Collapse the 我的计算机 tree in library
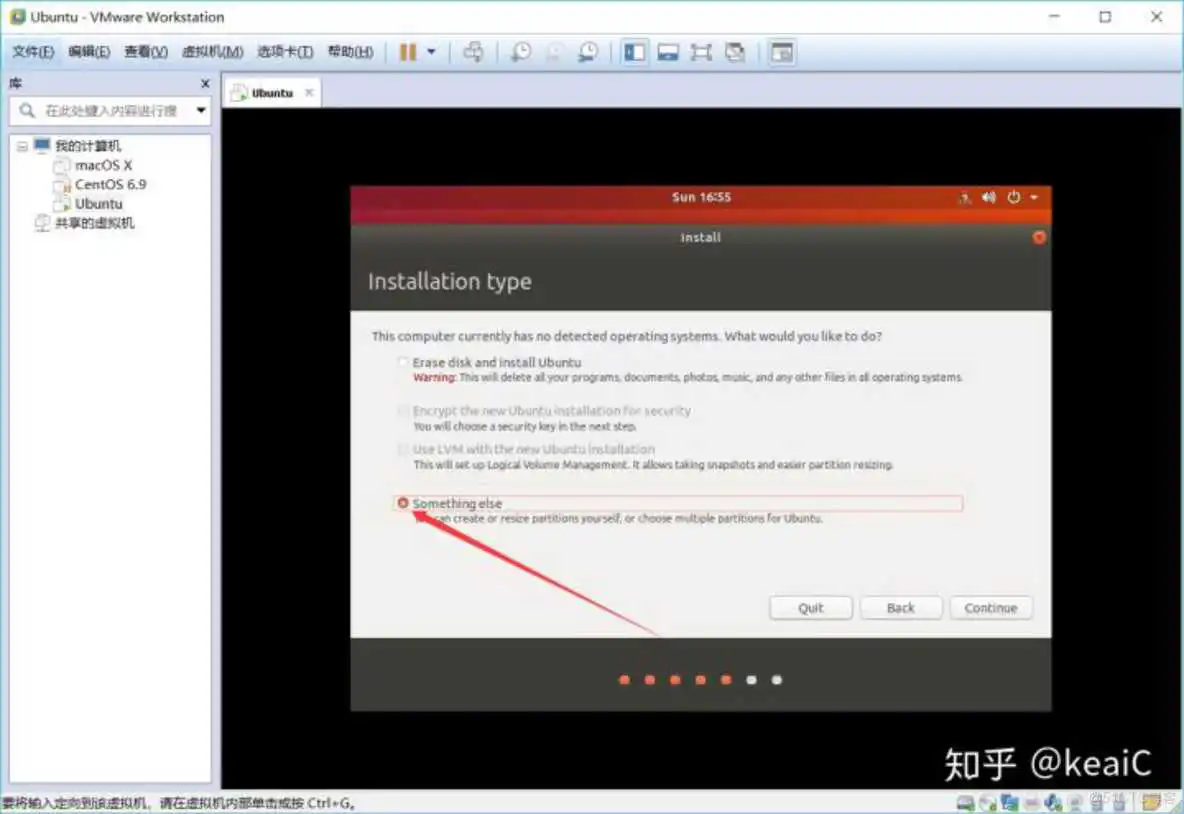1184x814 pixels. click(22, 145)
